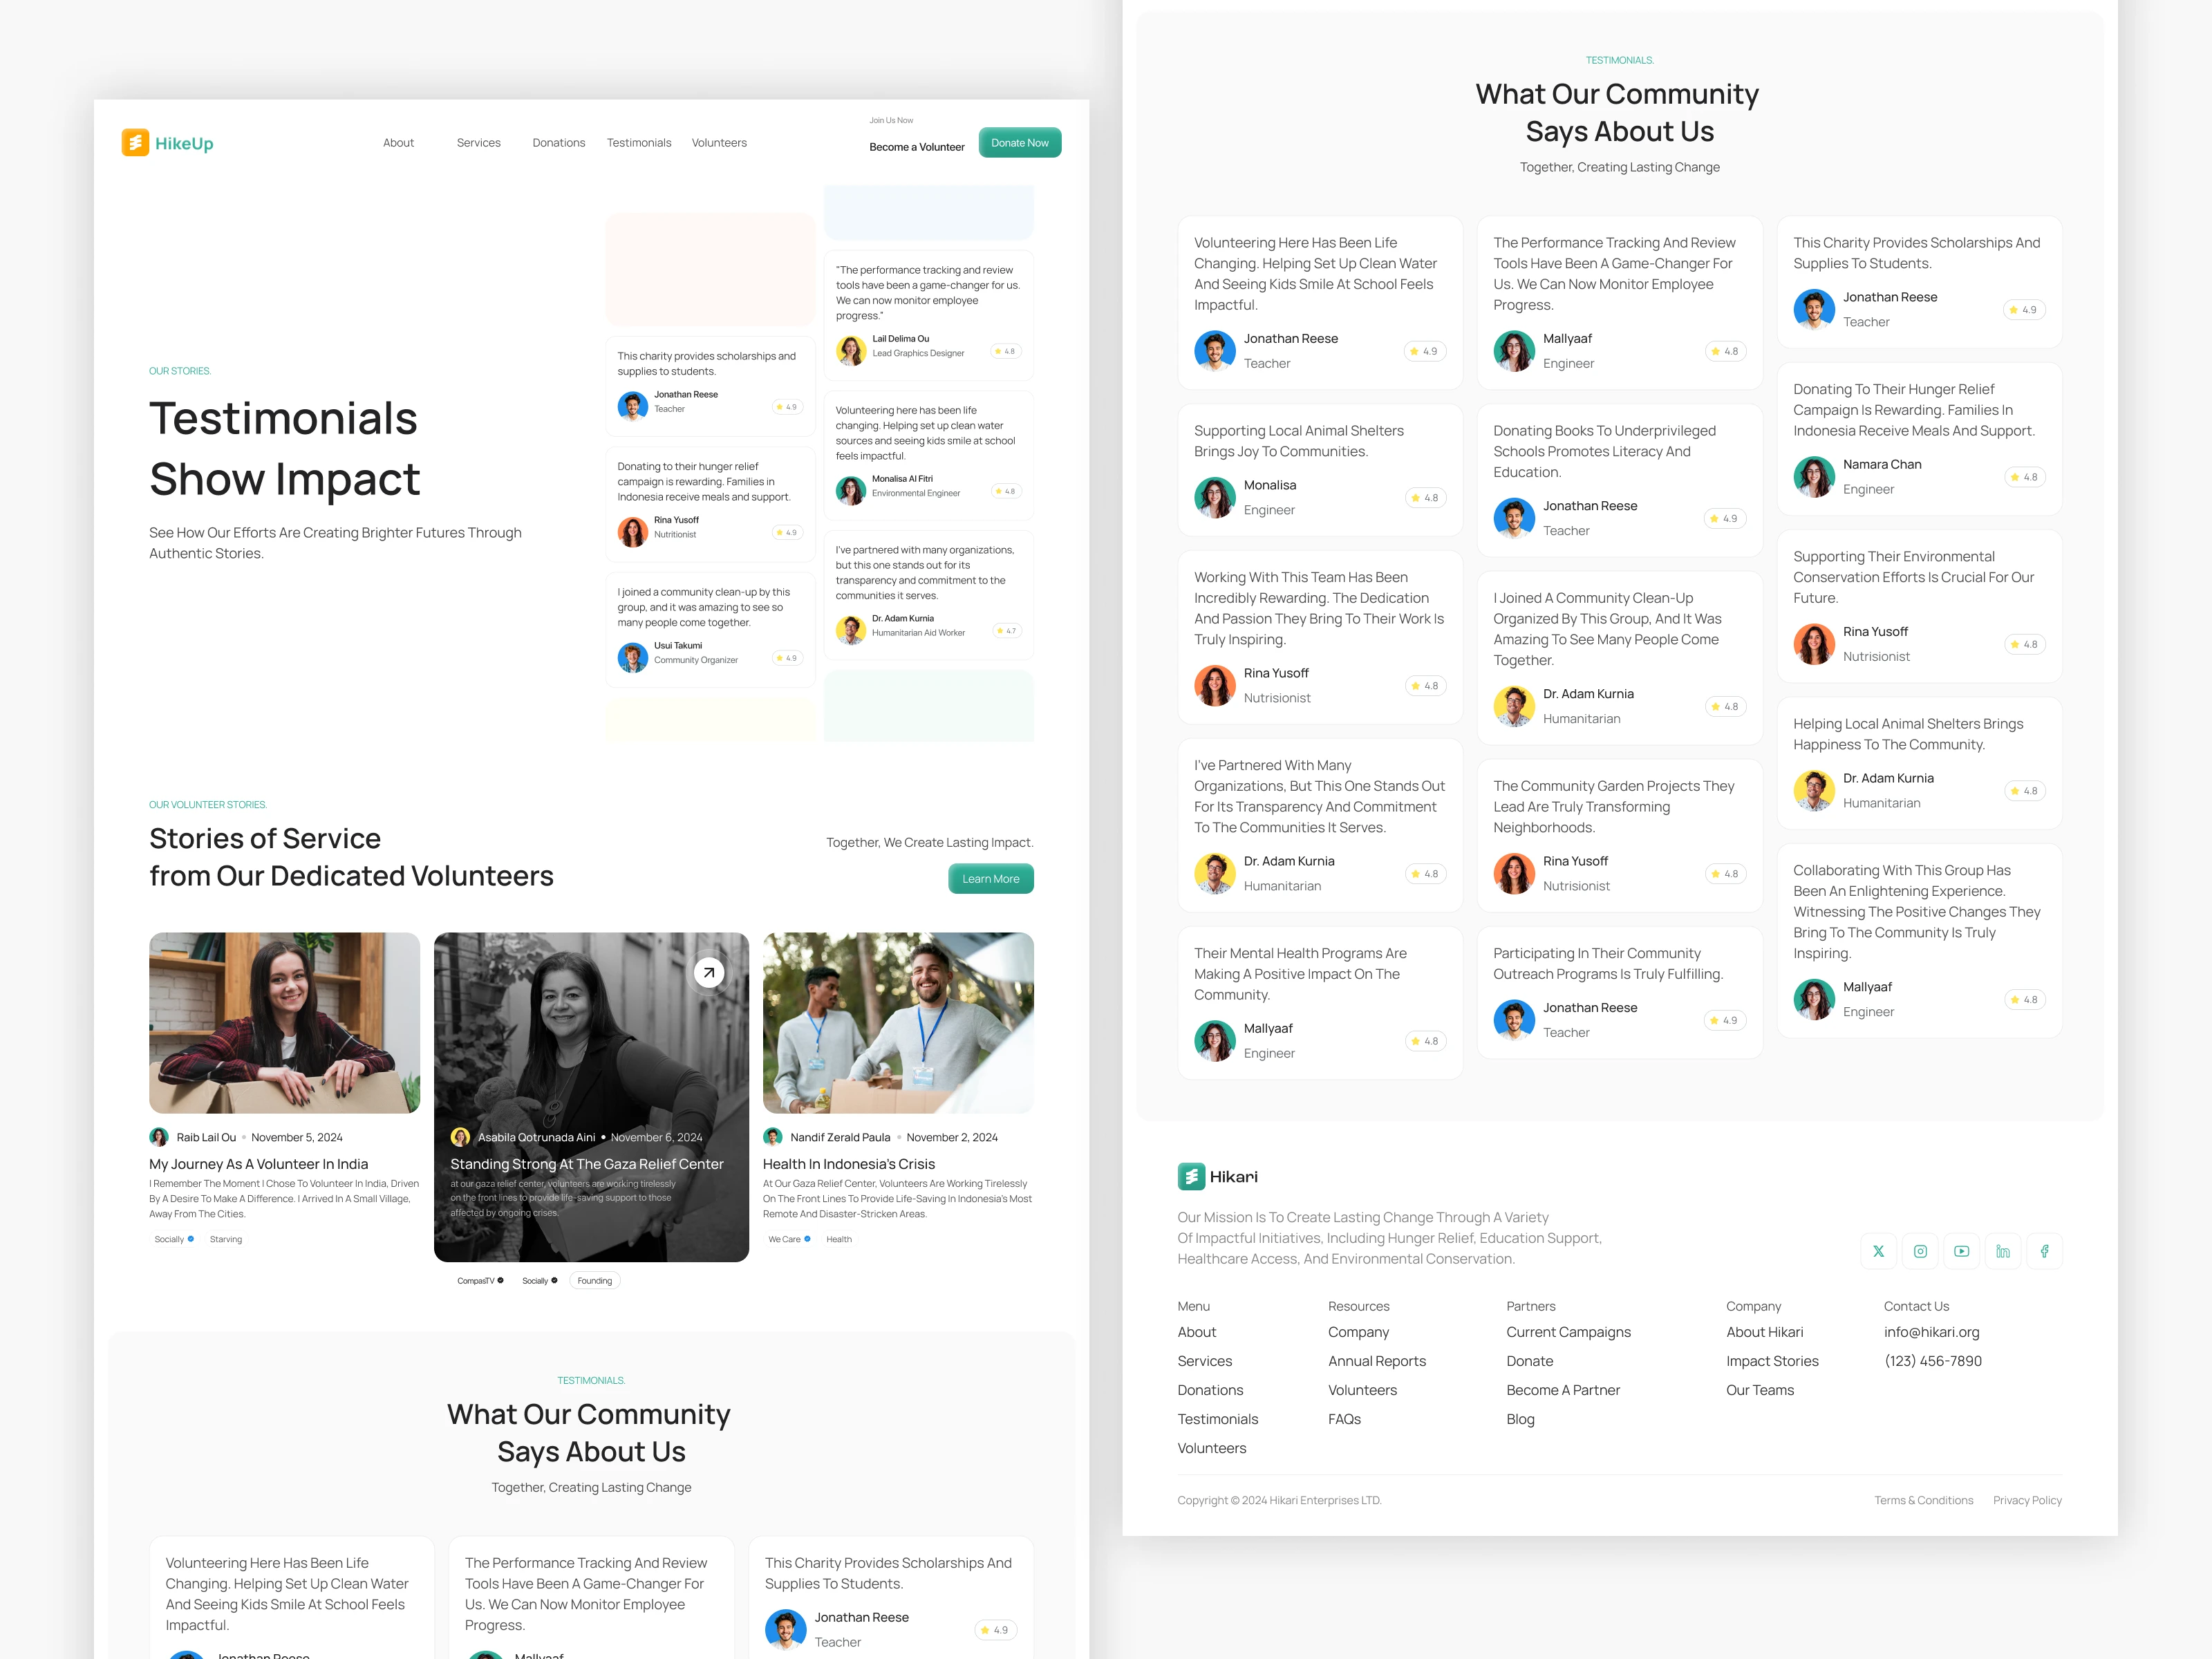Open the Instagram social icon

click(1920, 1251)
